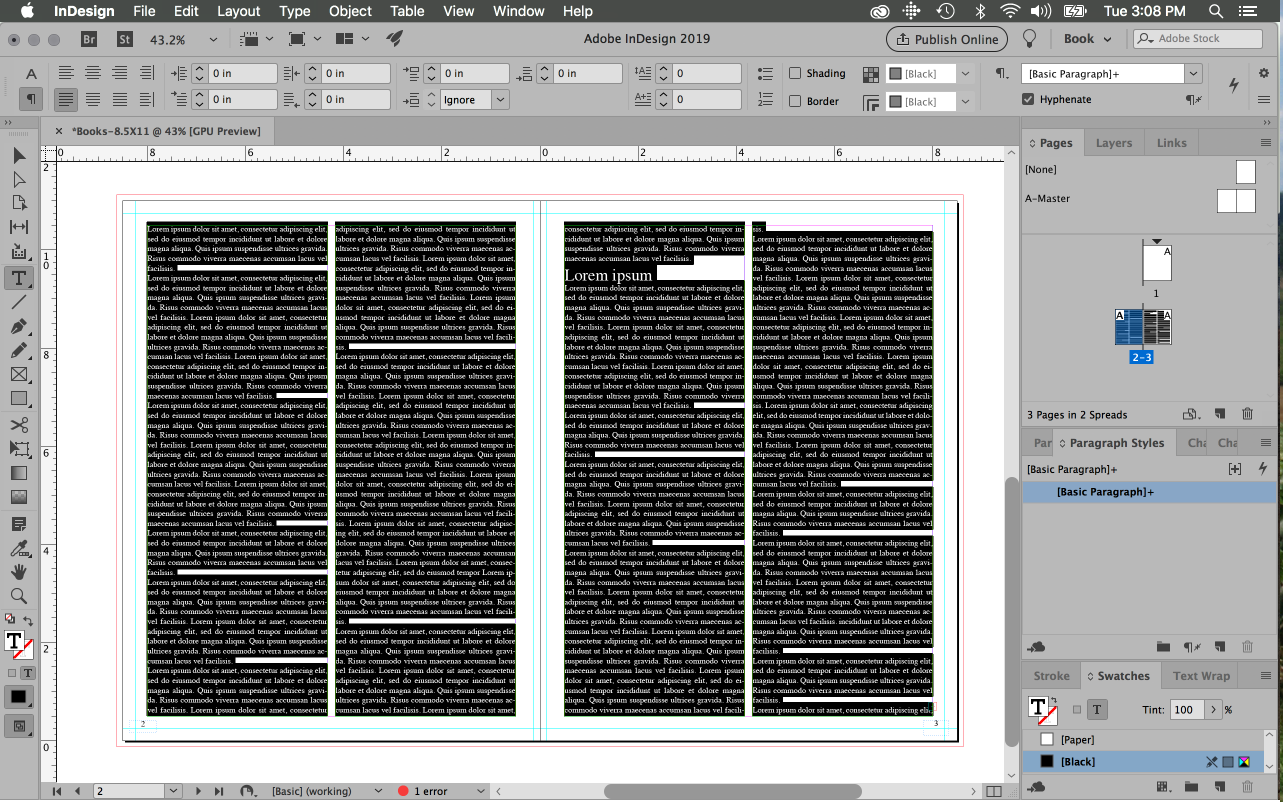Switch to the Layers tab
The image size is (1283, 802).
pos(1113,143)
